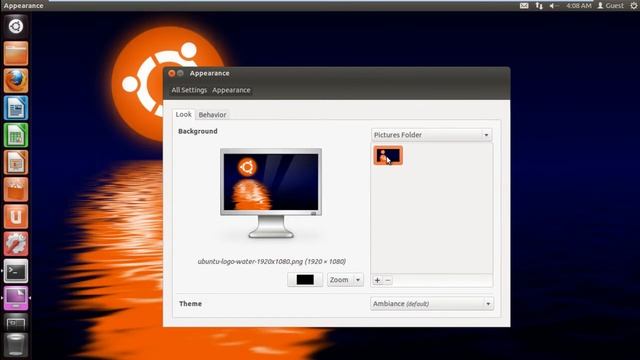Open the Guest user menu
Viewport: 640px width, 360px height.
coord(611,5)
